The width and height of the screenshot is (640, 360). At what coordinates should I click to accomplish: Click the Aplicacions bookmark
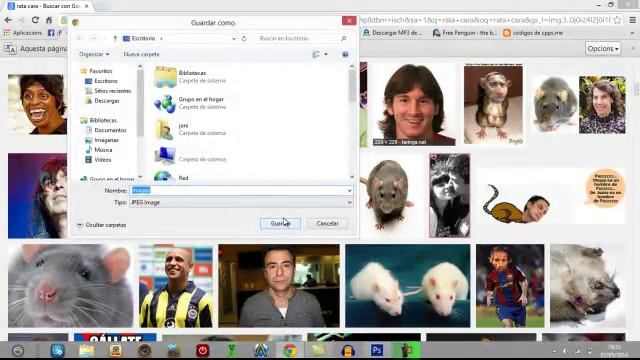[x=22, y=33]
